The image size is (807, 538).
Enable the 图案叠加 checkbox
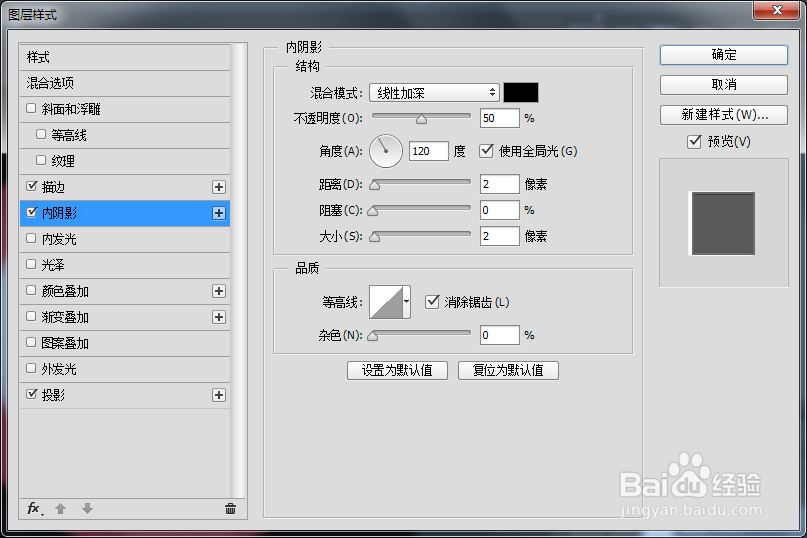pyautogui.click(x=31, y=342)
